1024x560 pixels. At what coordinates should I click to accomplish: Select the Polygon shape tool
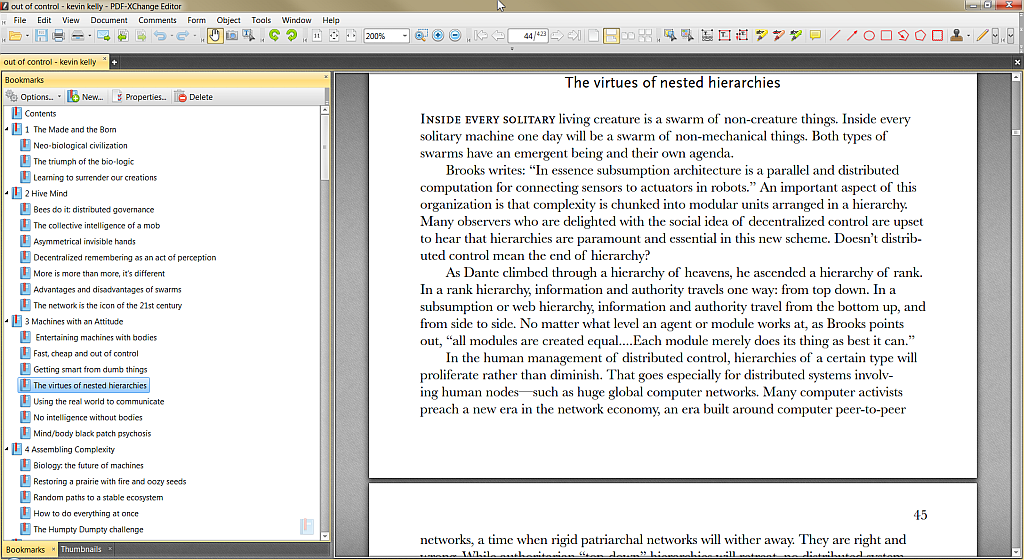(x=920, y=36)
